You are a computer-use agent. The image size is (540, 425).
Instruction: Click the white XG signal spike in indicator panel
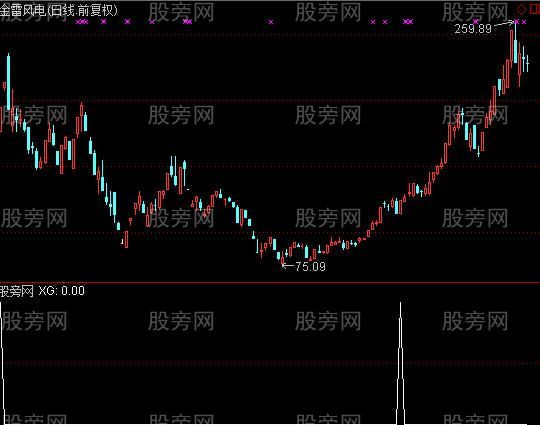tap(400, 363)
